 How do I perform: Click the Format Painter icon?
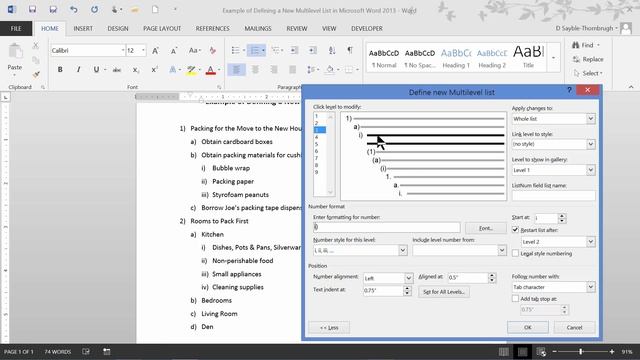tap(36, 74)
